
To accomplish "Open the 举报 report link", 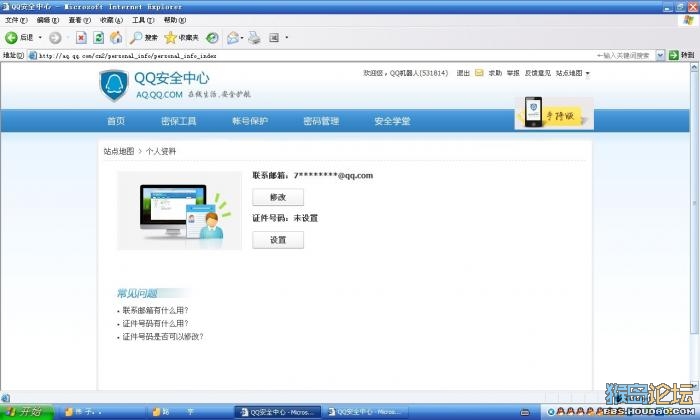I will point(513,73).
